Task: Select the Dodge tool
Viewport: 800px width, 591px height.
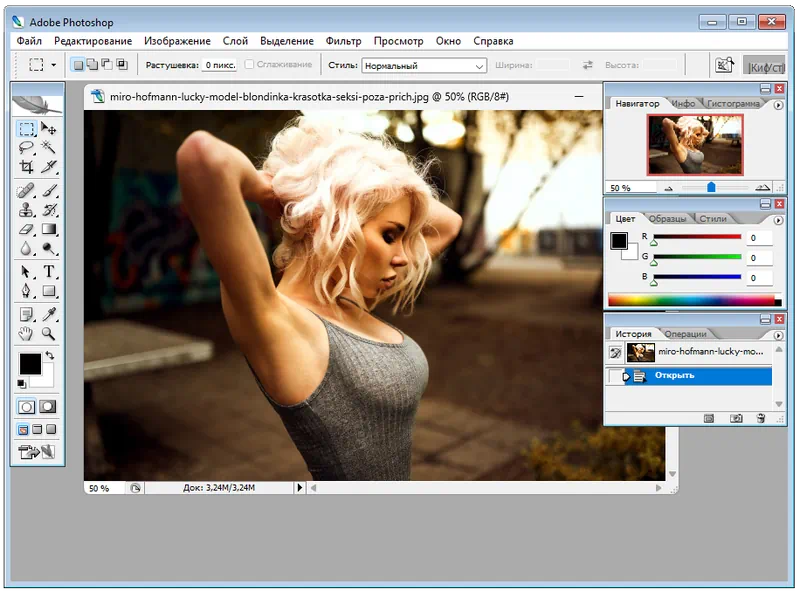Action: tap(49, 249)
